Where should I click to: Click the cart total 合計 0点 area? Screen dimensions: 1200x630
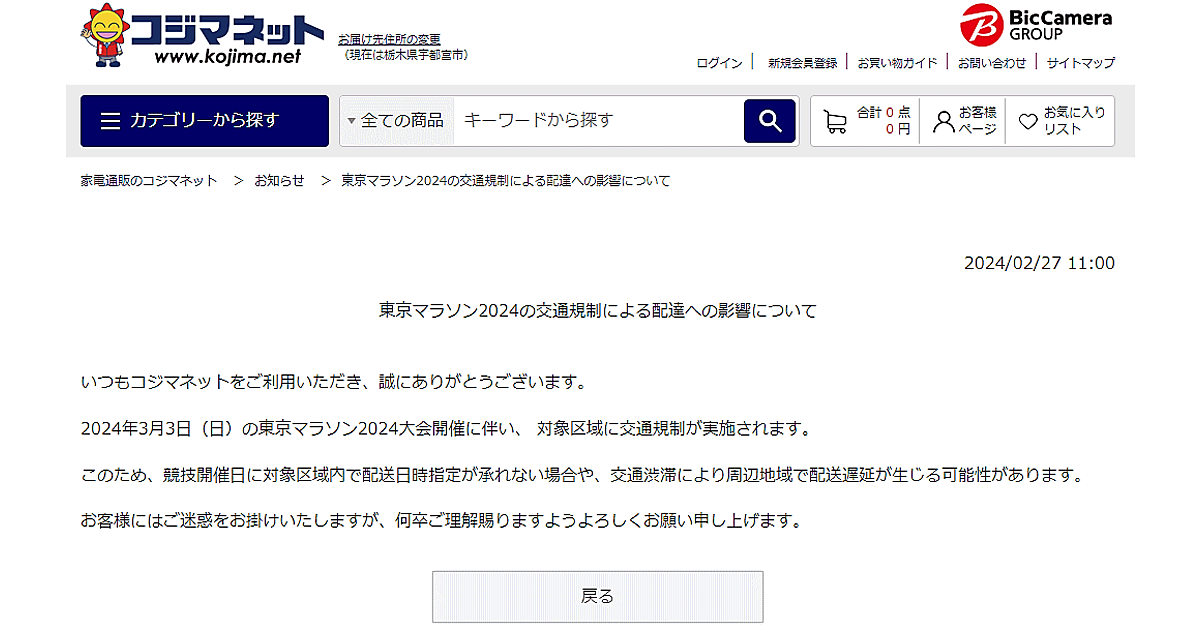click(x=884, y=121)
